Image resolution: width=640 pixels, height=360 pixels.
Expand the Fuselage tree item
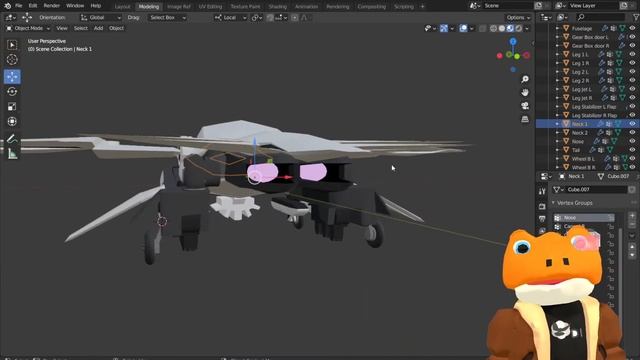click(x=557, y=28)
